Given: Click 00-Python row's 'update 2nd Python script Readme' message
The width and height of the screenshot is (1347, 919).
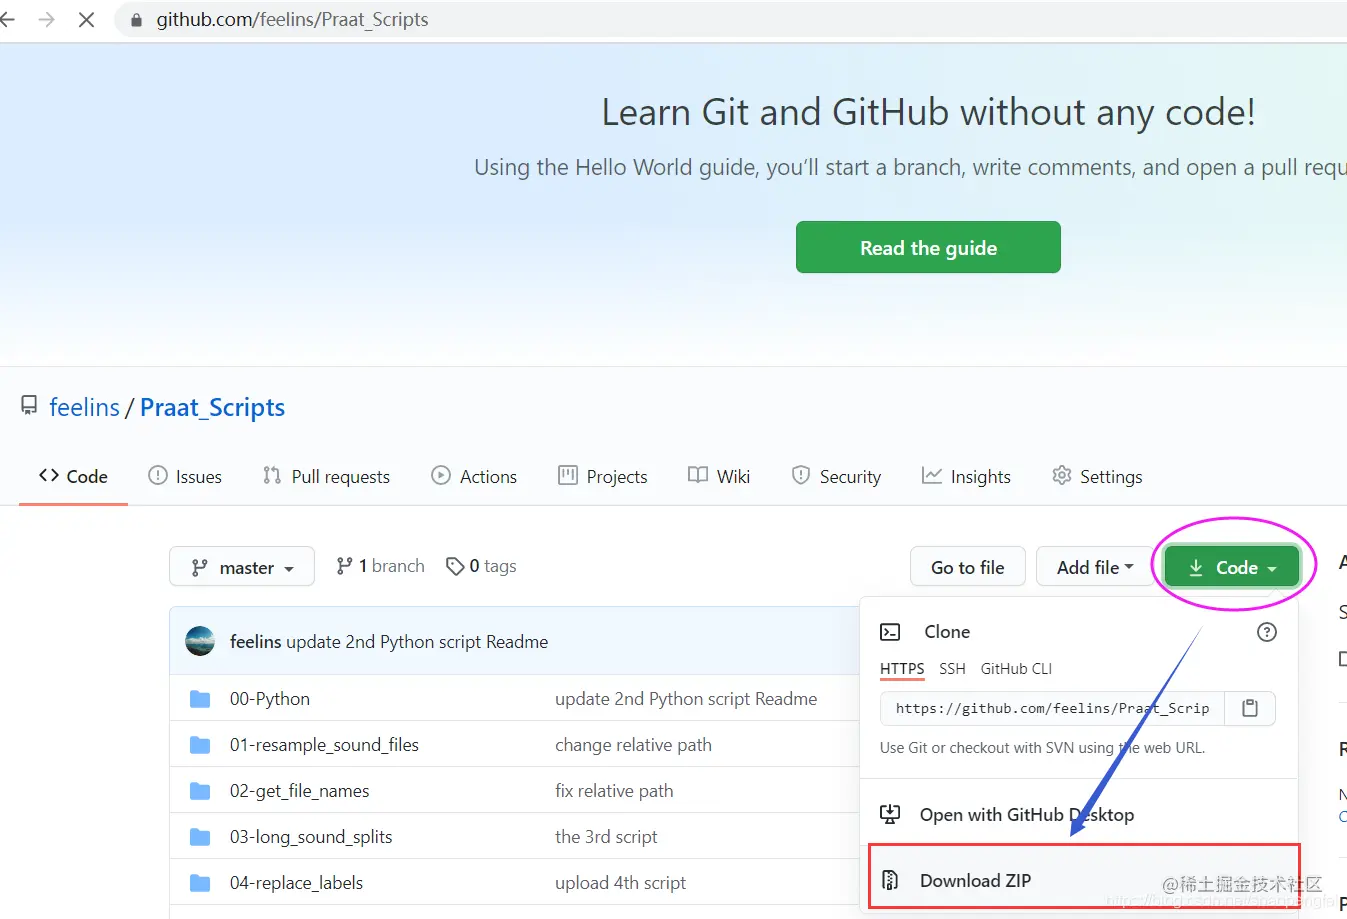Looking at the screenshot, I should click(686, 699).
